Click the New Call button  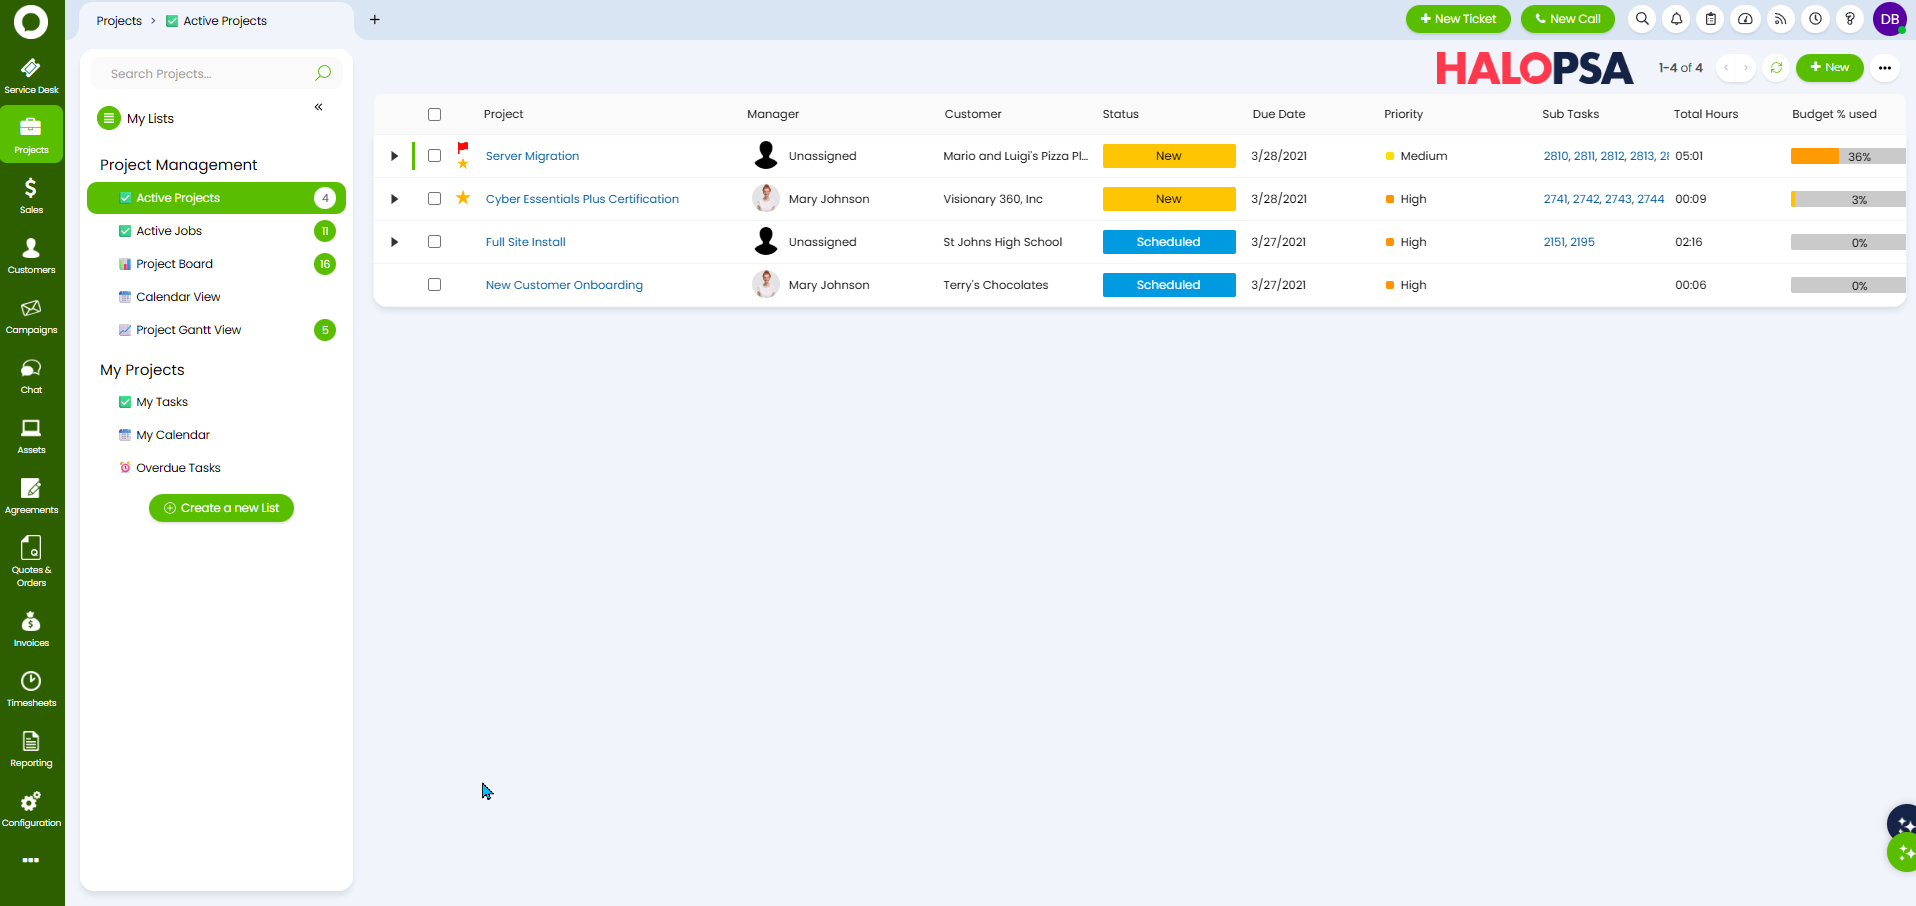[1567, 19]
